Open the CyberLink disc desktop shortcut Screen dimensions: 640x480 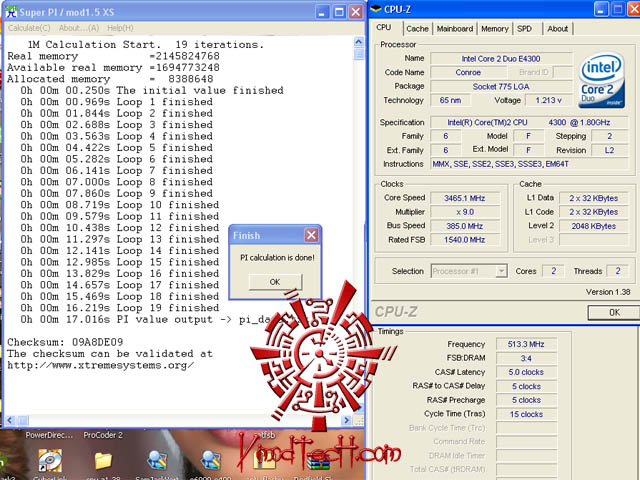(50, 460)
